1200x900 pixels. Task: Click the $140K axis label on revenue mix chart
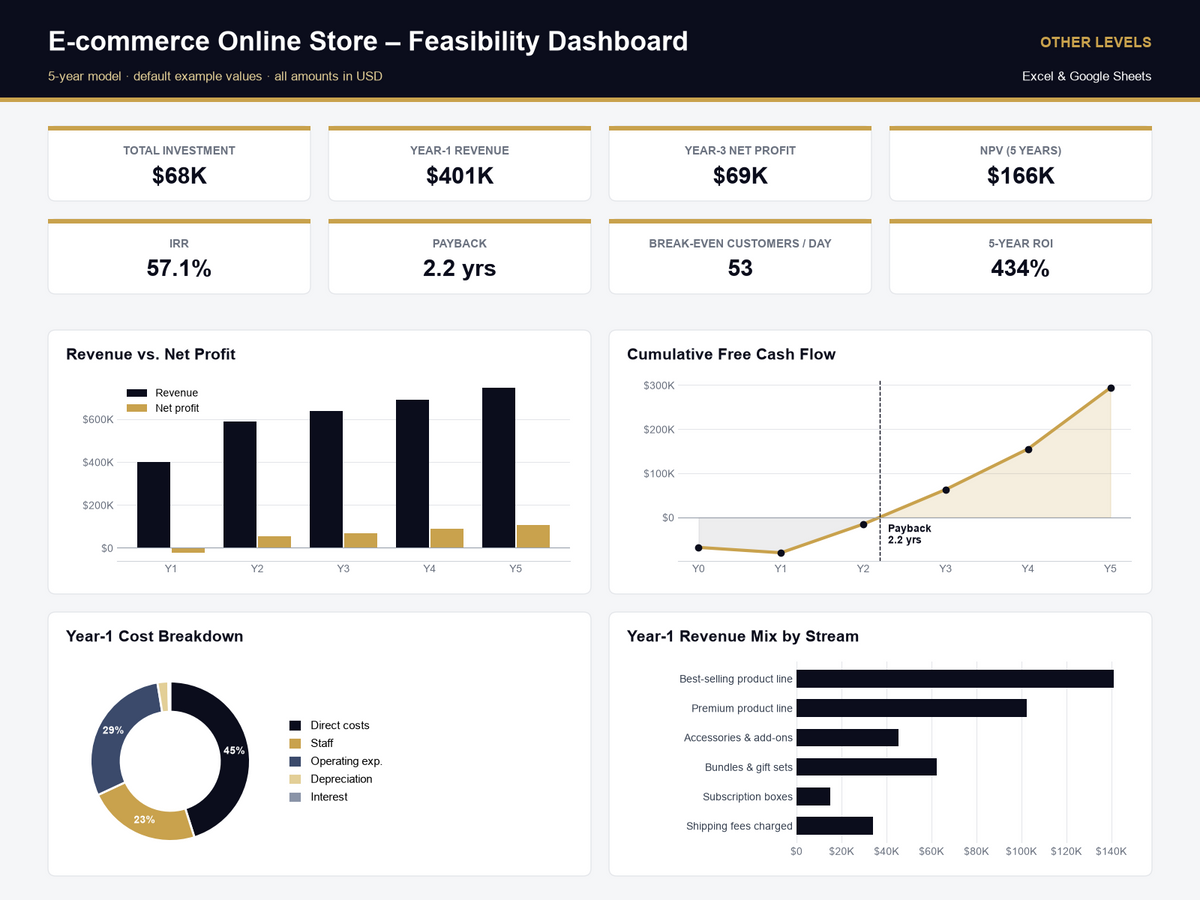tap(1111, 851)
